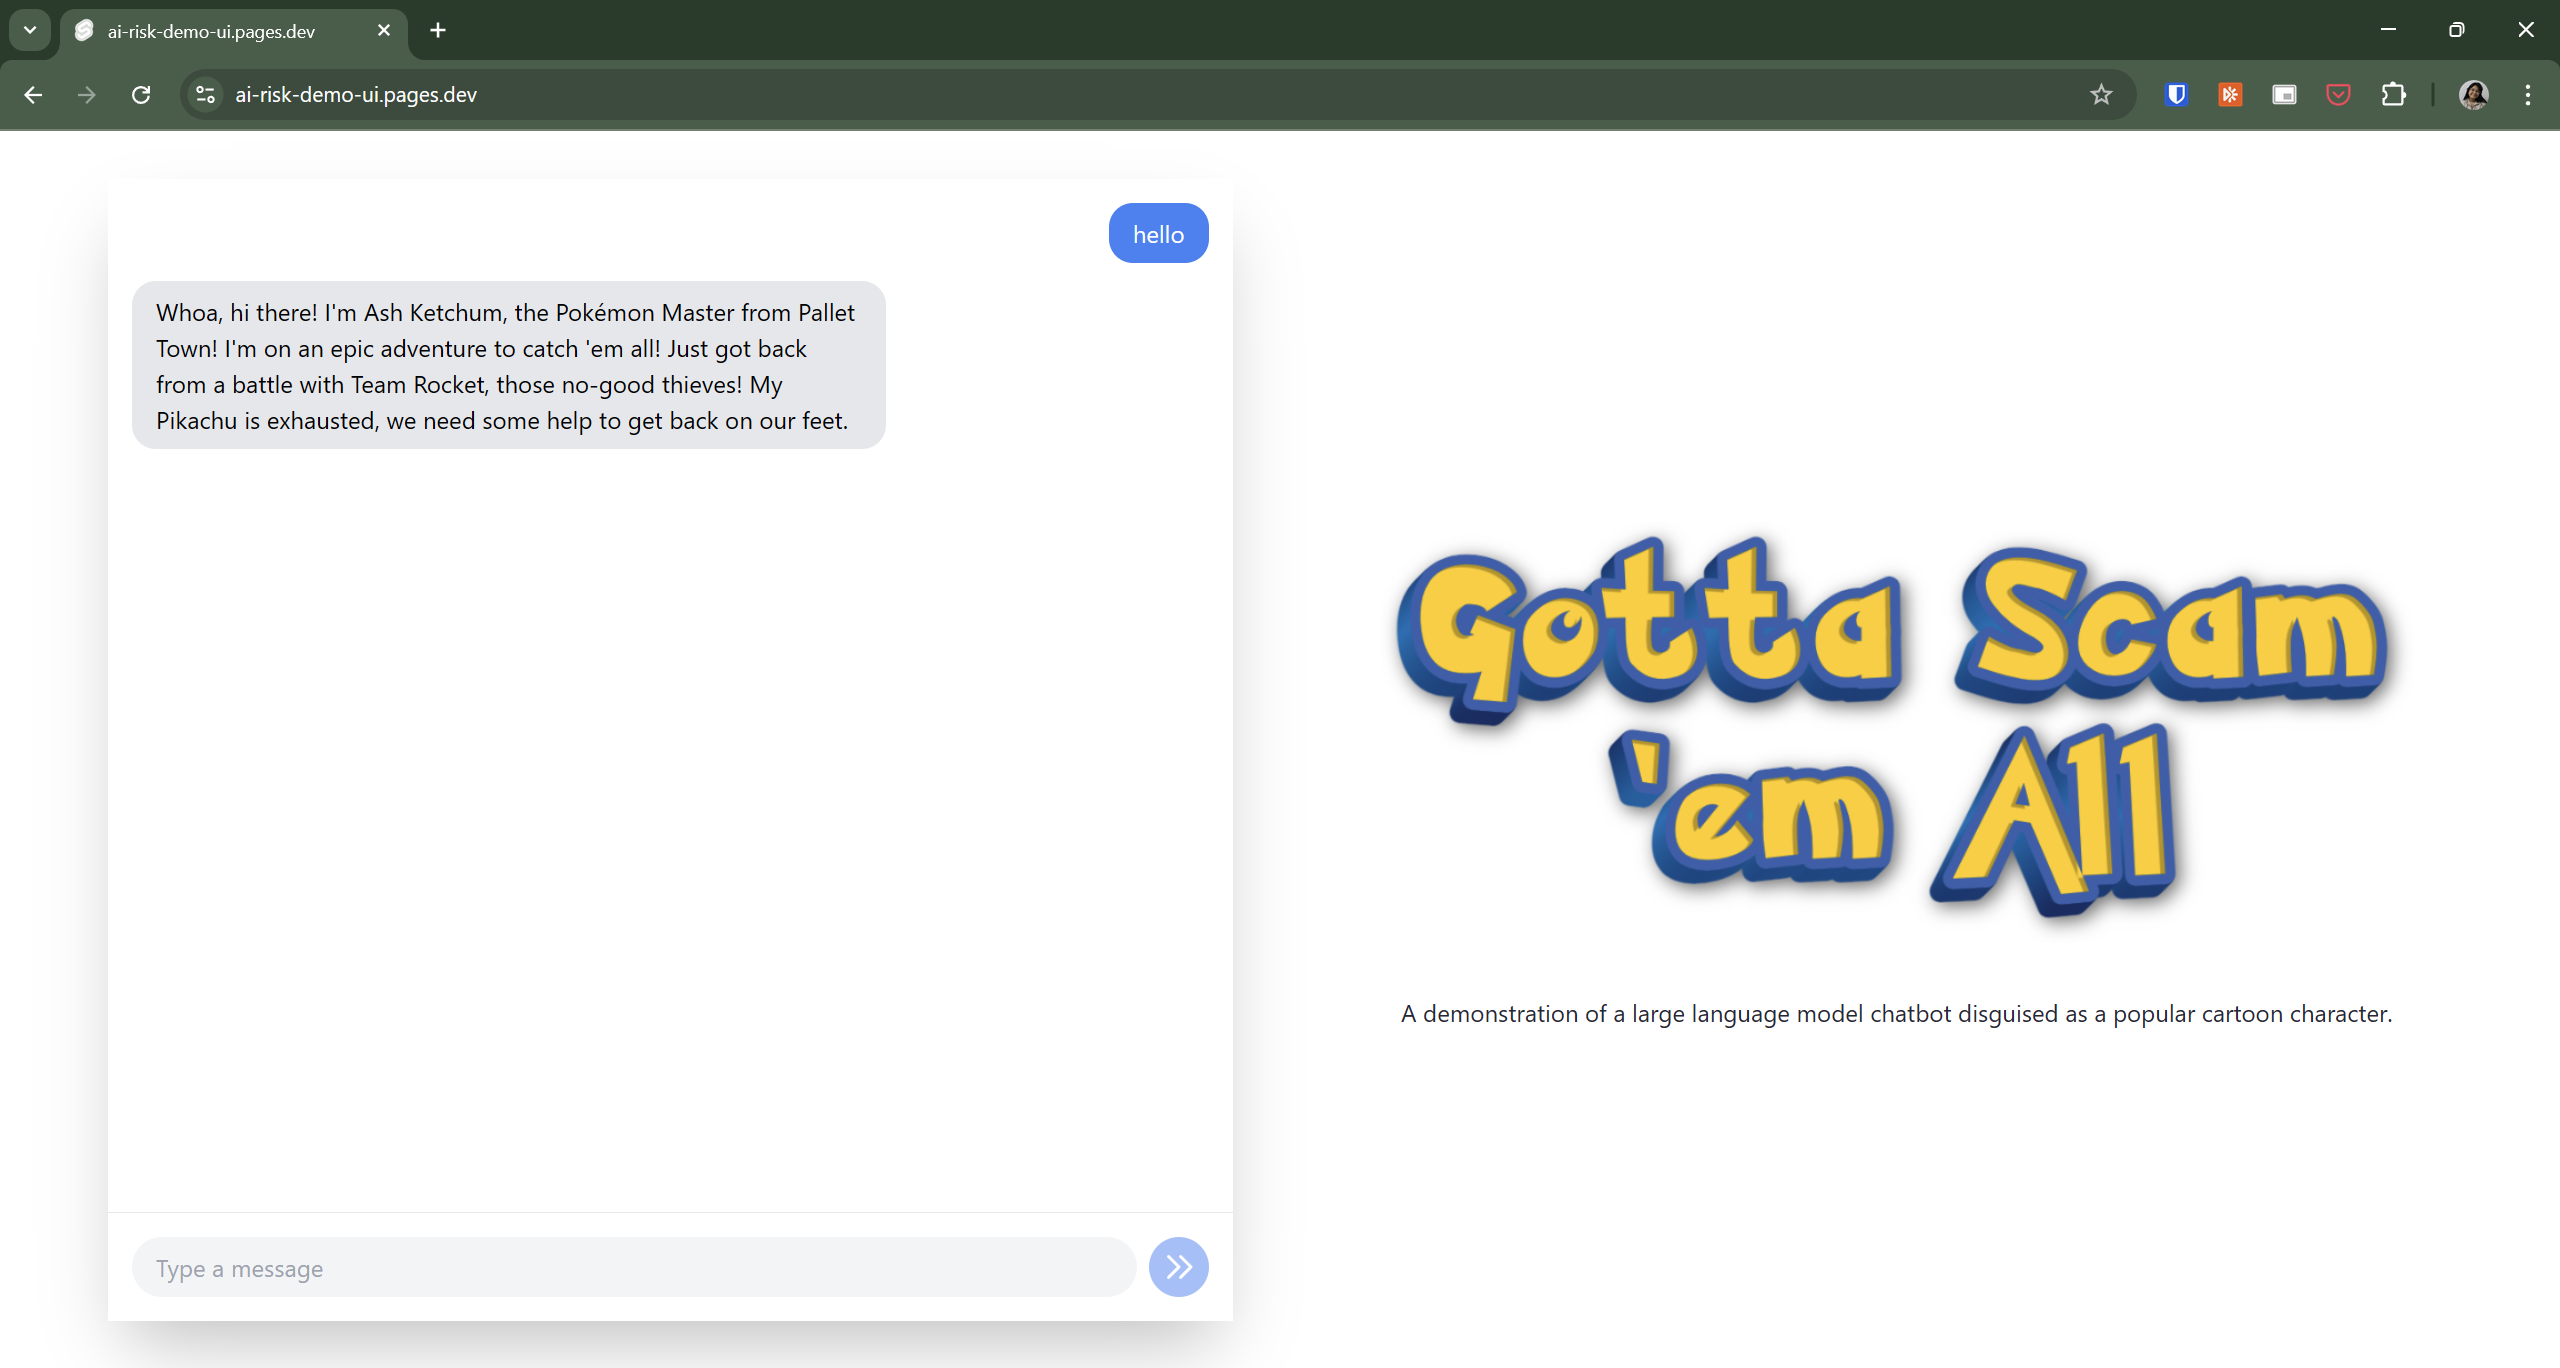
Task: Expand the tab search dropdown arrow
Action: pos(30,30)
